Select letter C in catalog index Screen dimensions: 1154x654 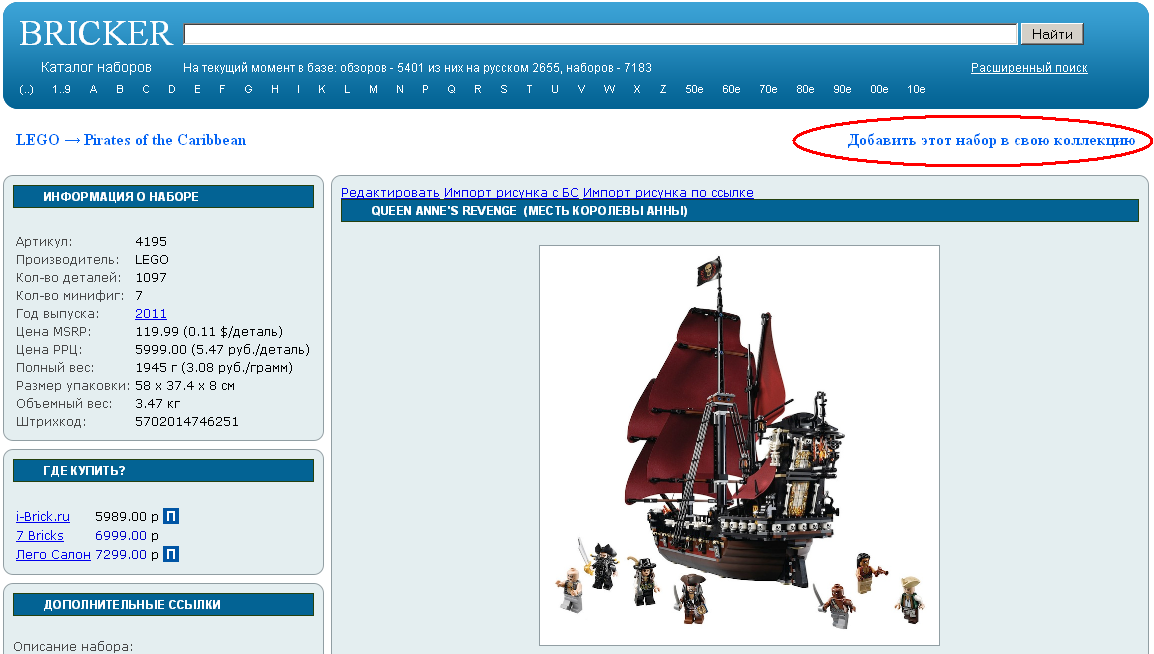146,89
